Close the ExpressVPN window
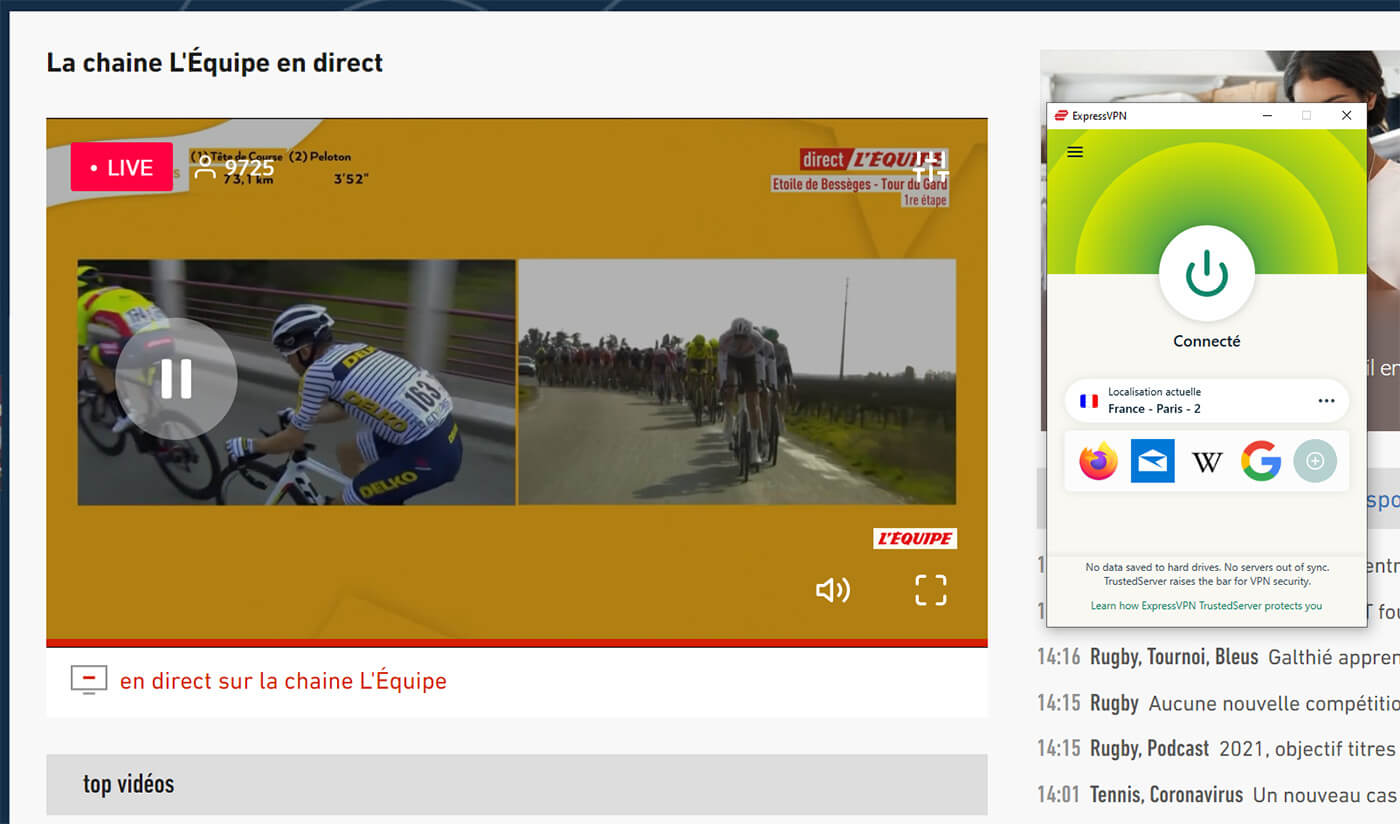Image resolution: width=1400 pixels, height=824 pixels. 1346,116
